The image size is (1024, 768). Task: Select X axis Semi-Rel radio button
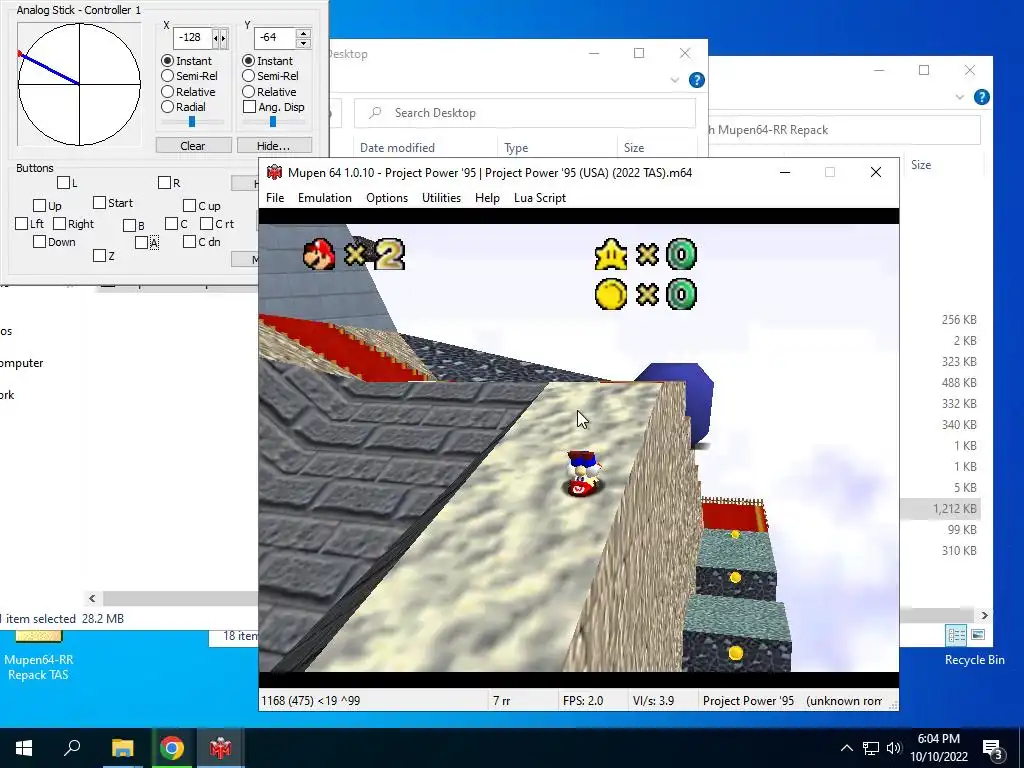[x=168, y=76]
